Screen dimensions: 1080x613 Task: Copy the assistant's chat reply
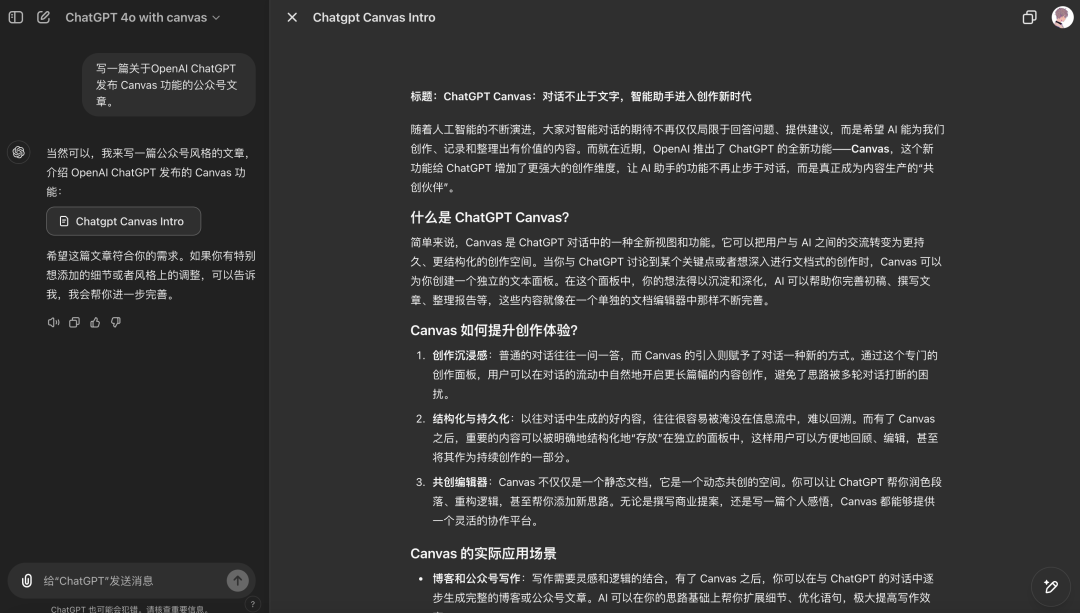coord(74,322)
